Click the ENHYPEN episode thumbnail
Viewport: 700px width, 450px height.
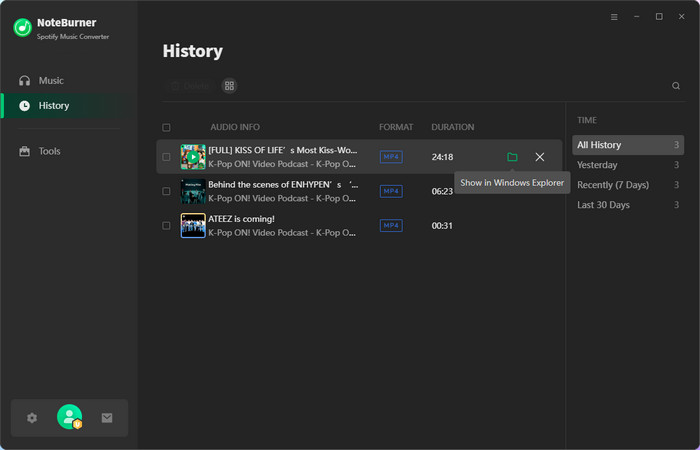point(193,191)
